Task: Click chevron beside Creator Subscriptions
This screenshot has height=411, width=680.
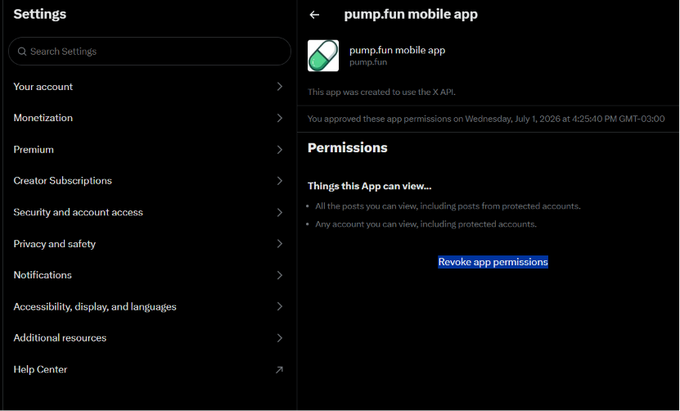Action: coord(280,181)
